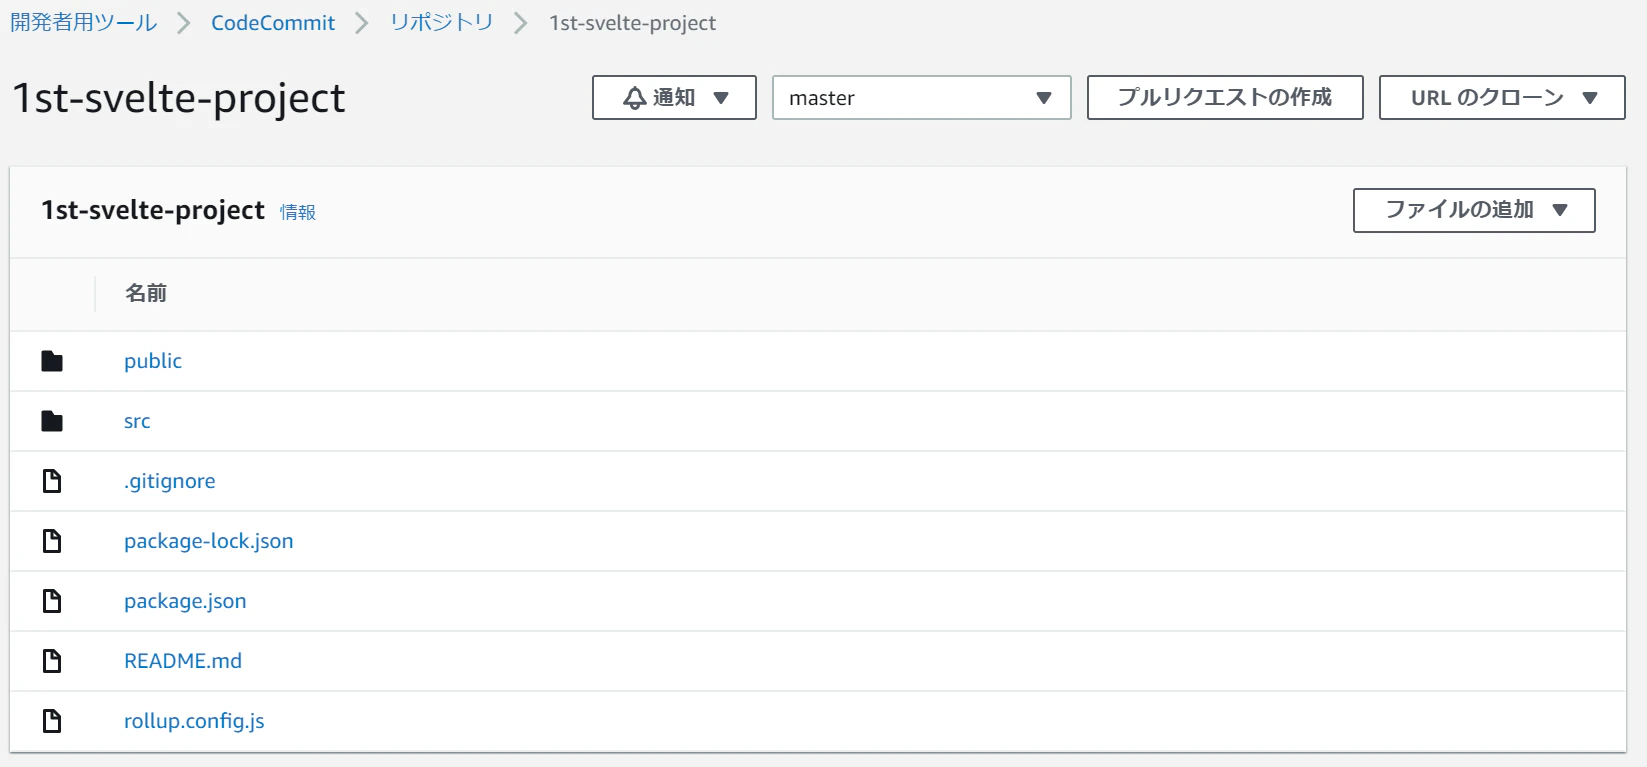The image size is (1647, 767).
Task: Click the 名前 column header
Action: (146, 293)
